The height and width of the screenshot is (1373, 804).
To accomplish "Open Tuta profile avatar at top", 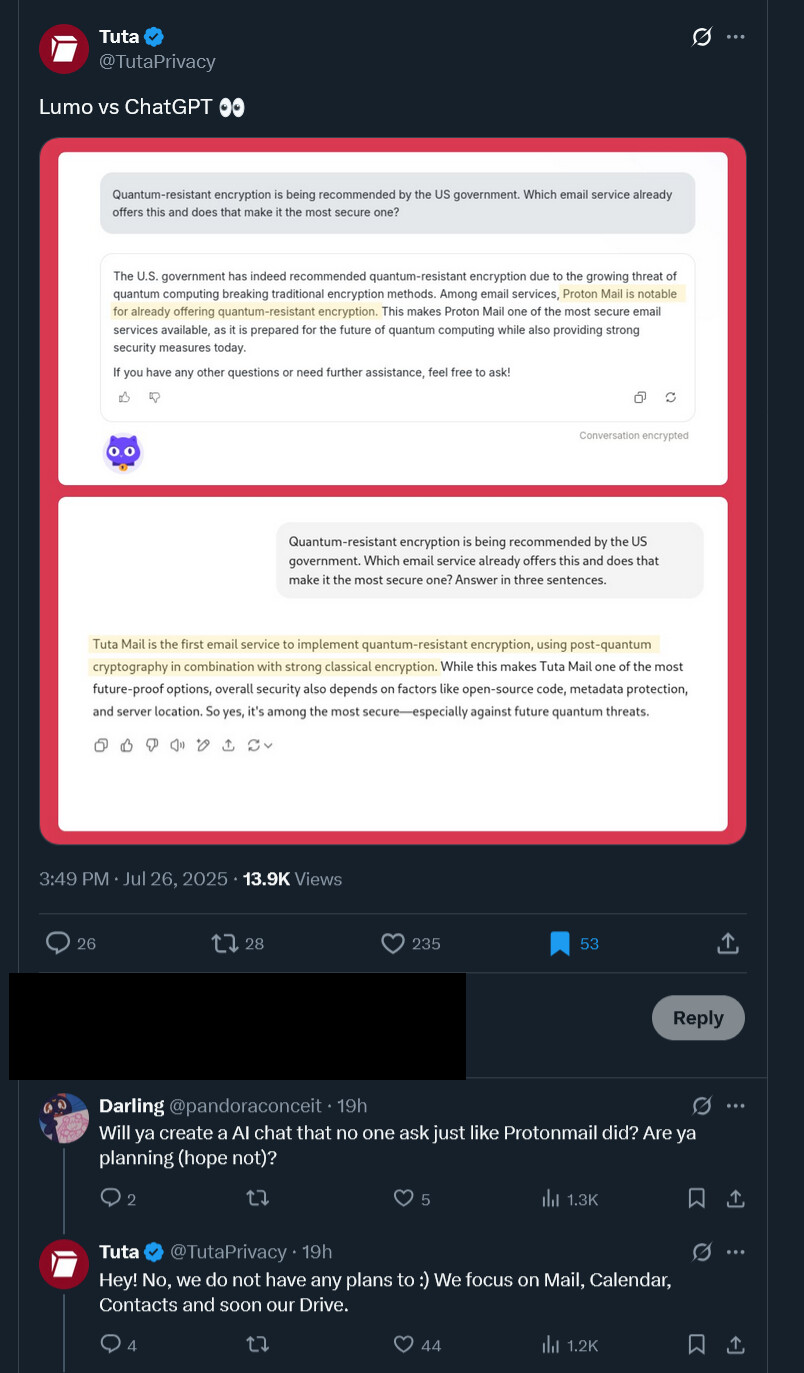I will [64, 49].
